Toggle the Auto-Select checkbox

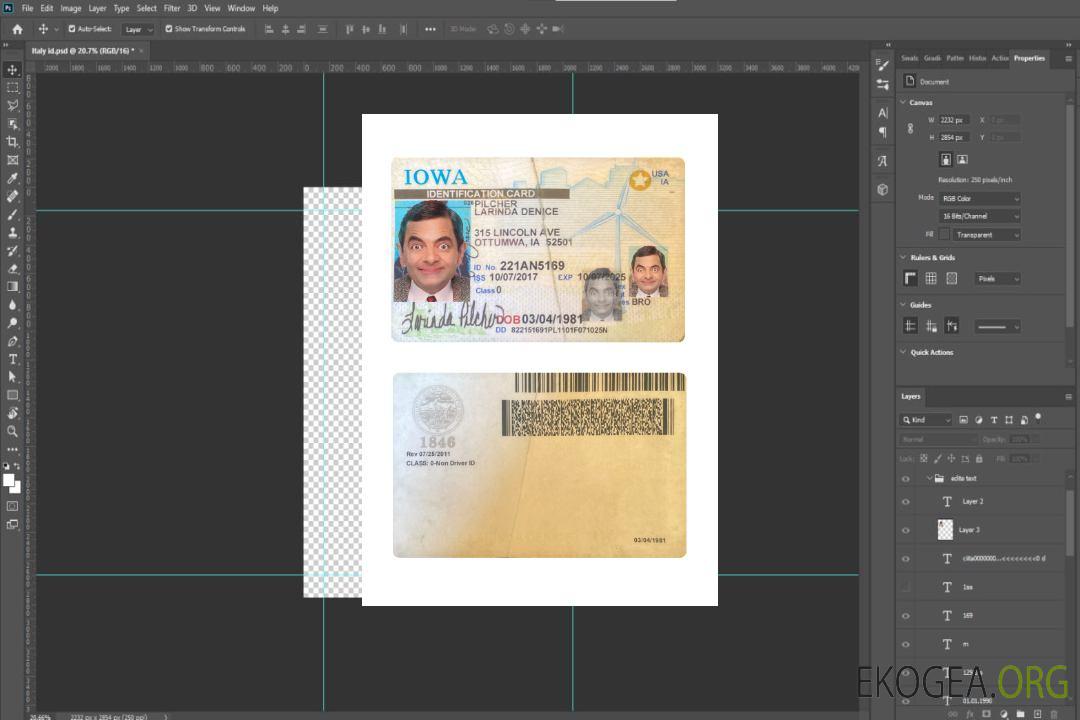71,29
